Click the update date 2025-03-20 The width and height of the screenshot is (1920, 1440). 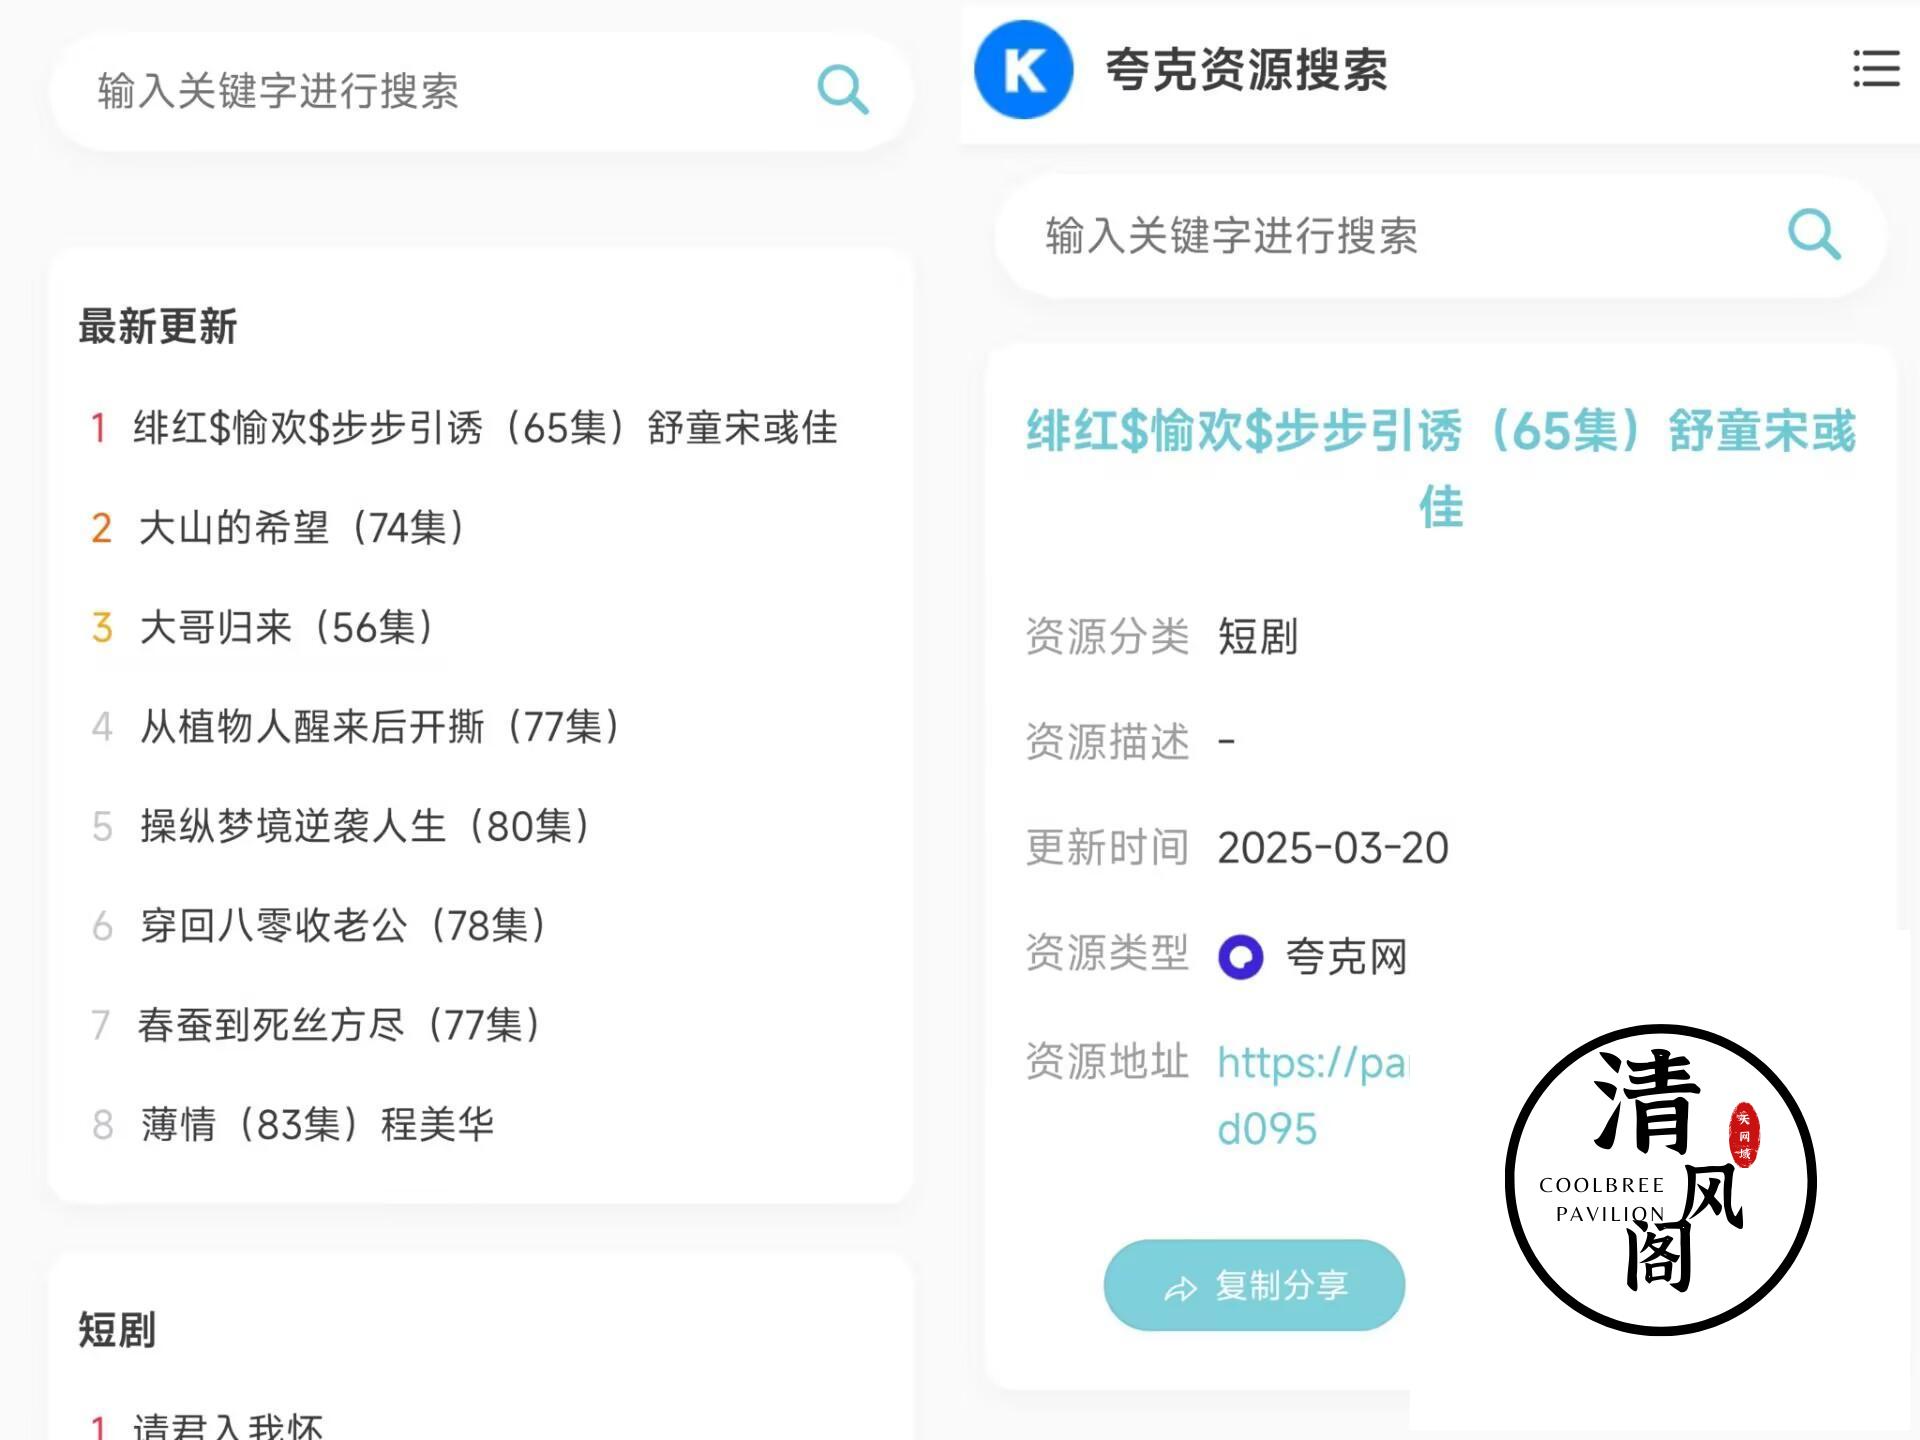[x=1333, y=848]
